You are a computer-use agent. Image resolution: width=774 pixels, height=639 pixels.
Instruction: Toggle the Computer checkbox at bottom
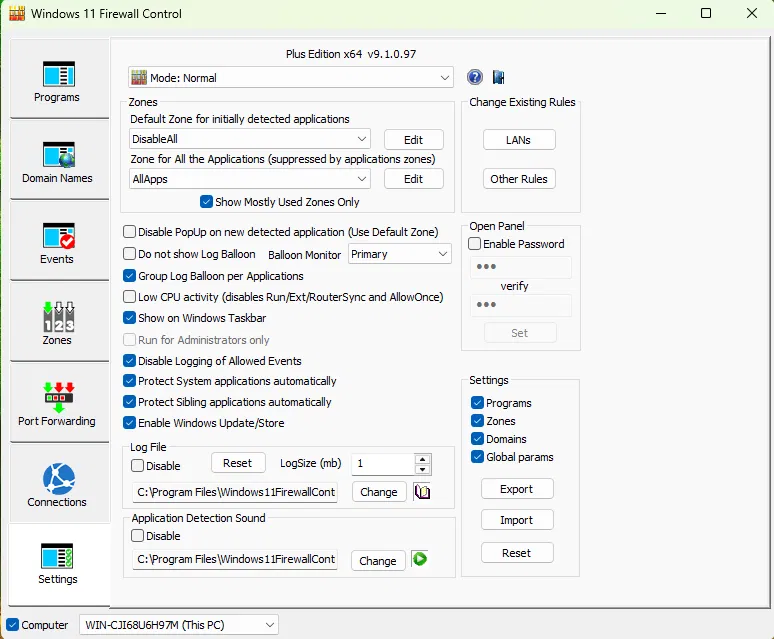pos(12,625)
